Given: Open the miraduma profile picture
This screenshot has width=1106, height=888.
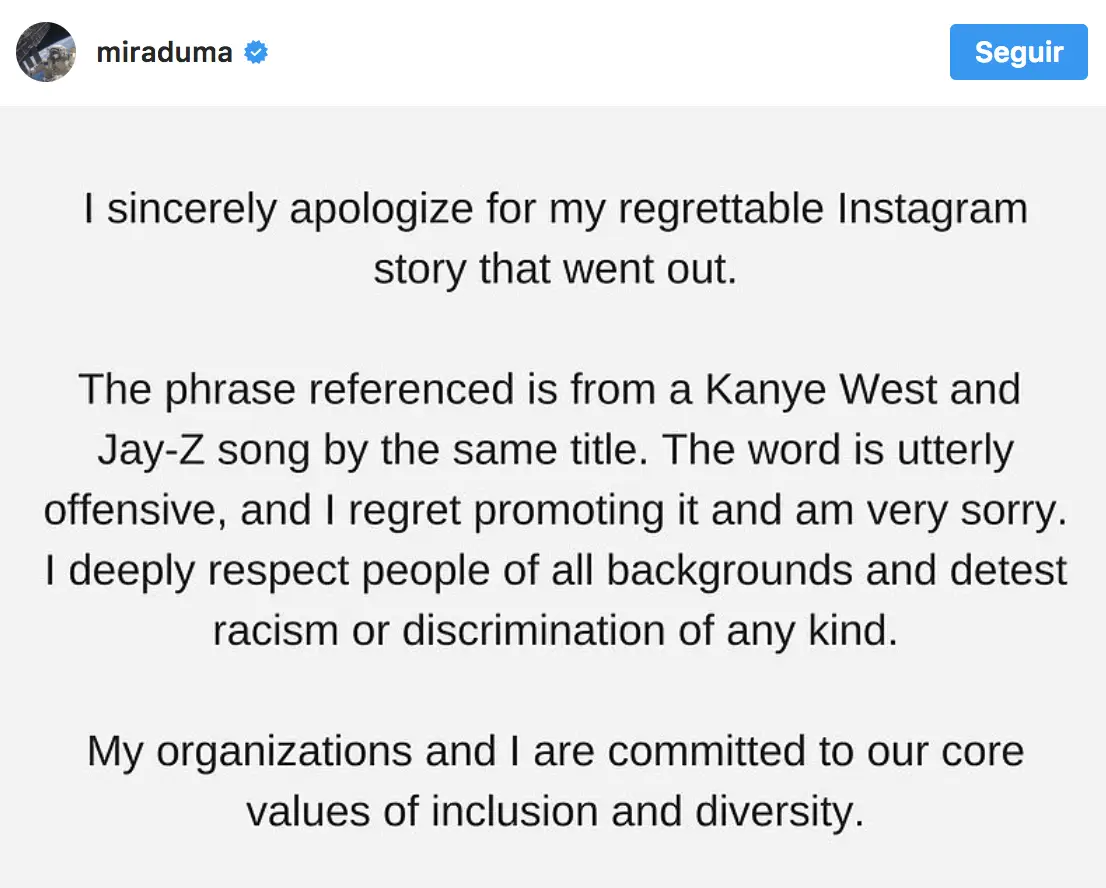Looking at the screenshot, I should (46, 52).
